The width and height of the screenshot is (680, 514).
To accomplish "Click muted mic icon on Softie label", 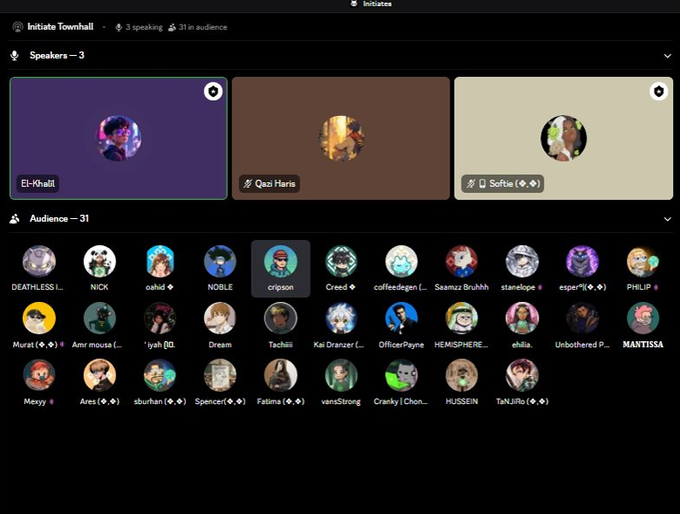I will [471, 184].
